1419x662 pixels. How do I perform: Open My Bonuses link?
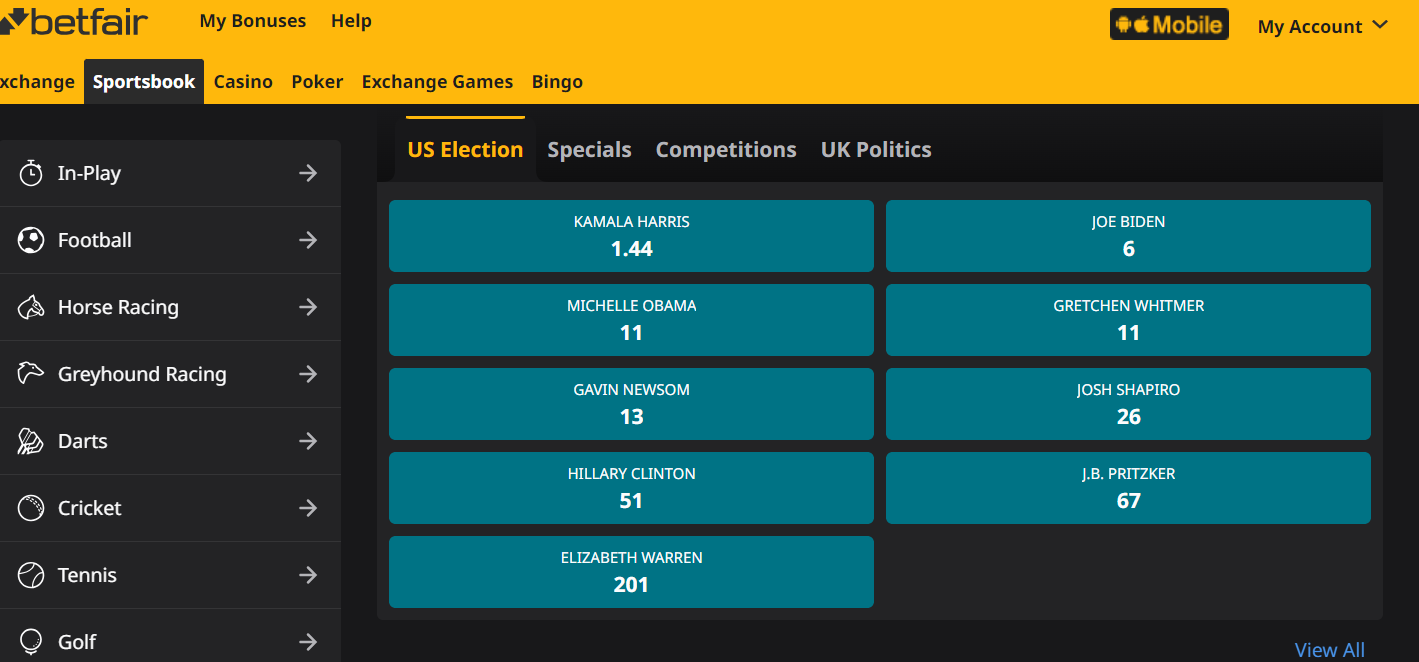click(253, 21)
